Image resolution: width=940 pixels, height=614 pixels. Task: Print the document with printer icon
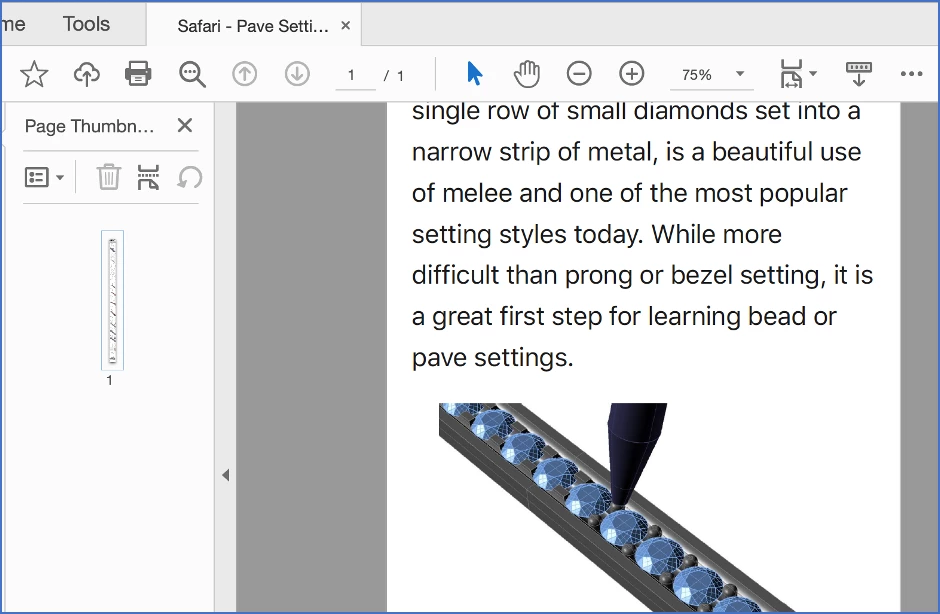coord(138,74)
